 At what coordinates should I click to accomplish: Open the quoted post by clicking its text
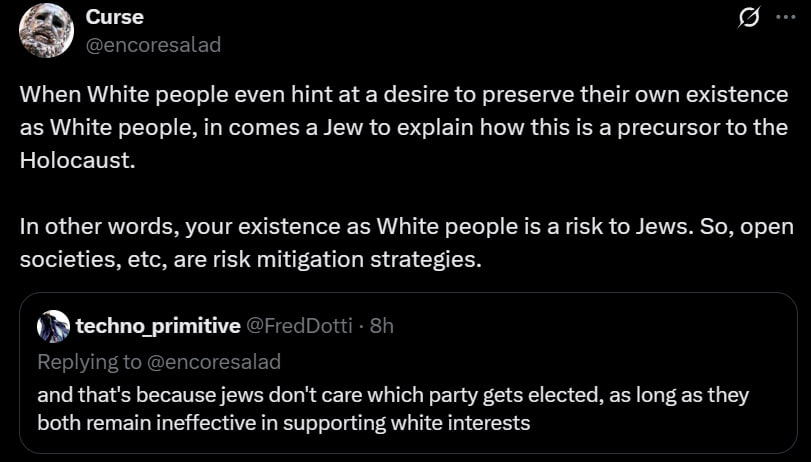tap(392, 396)
